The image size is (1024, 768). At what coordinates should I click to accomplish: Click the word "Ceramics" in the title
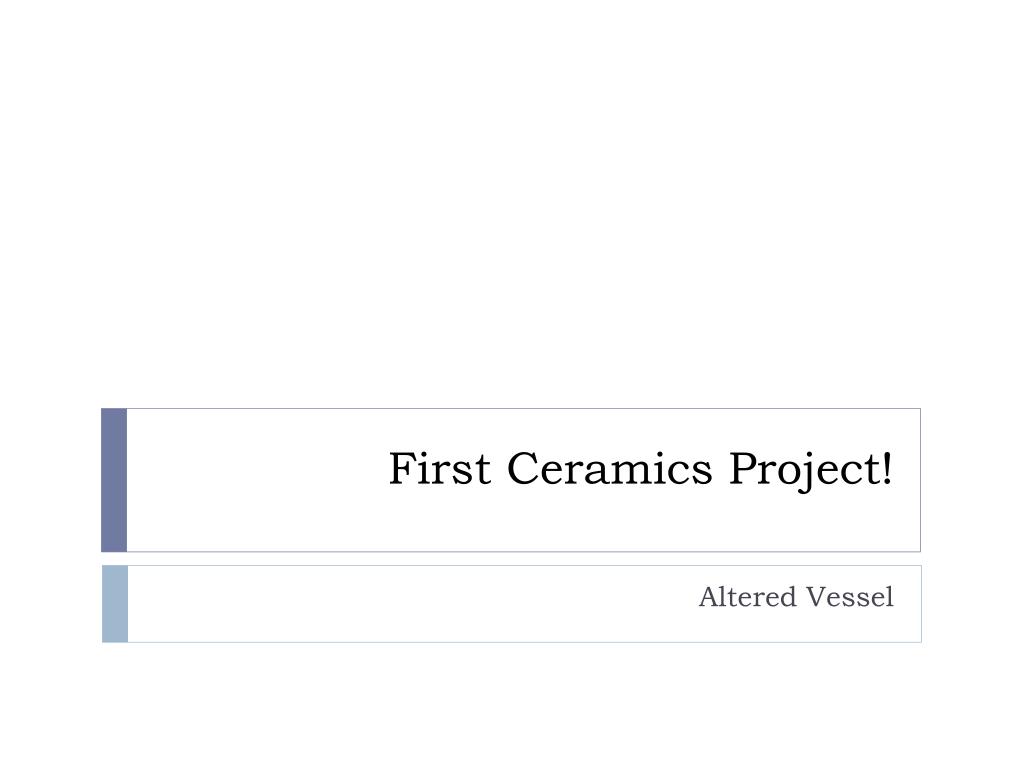tap(609, 468)
